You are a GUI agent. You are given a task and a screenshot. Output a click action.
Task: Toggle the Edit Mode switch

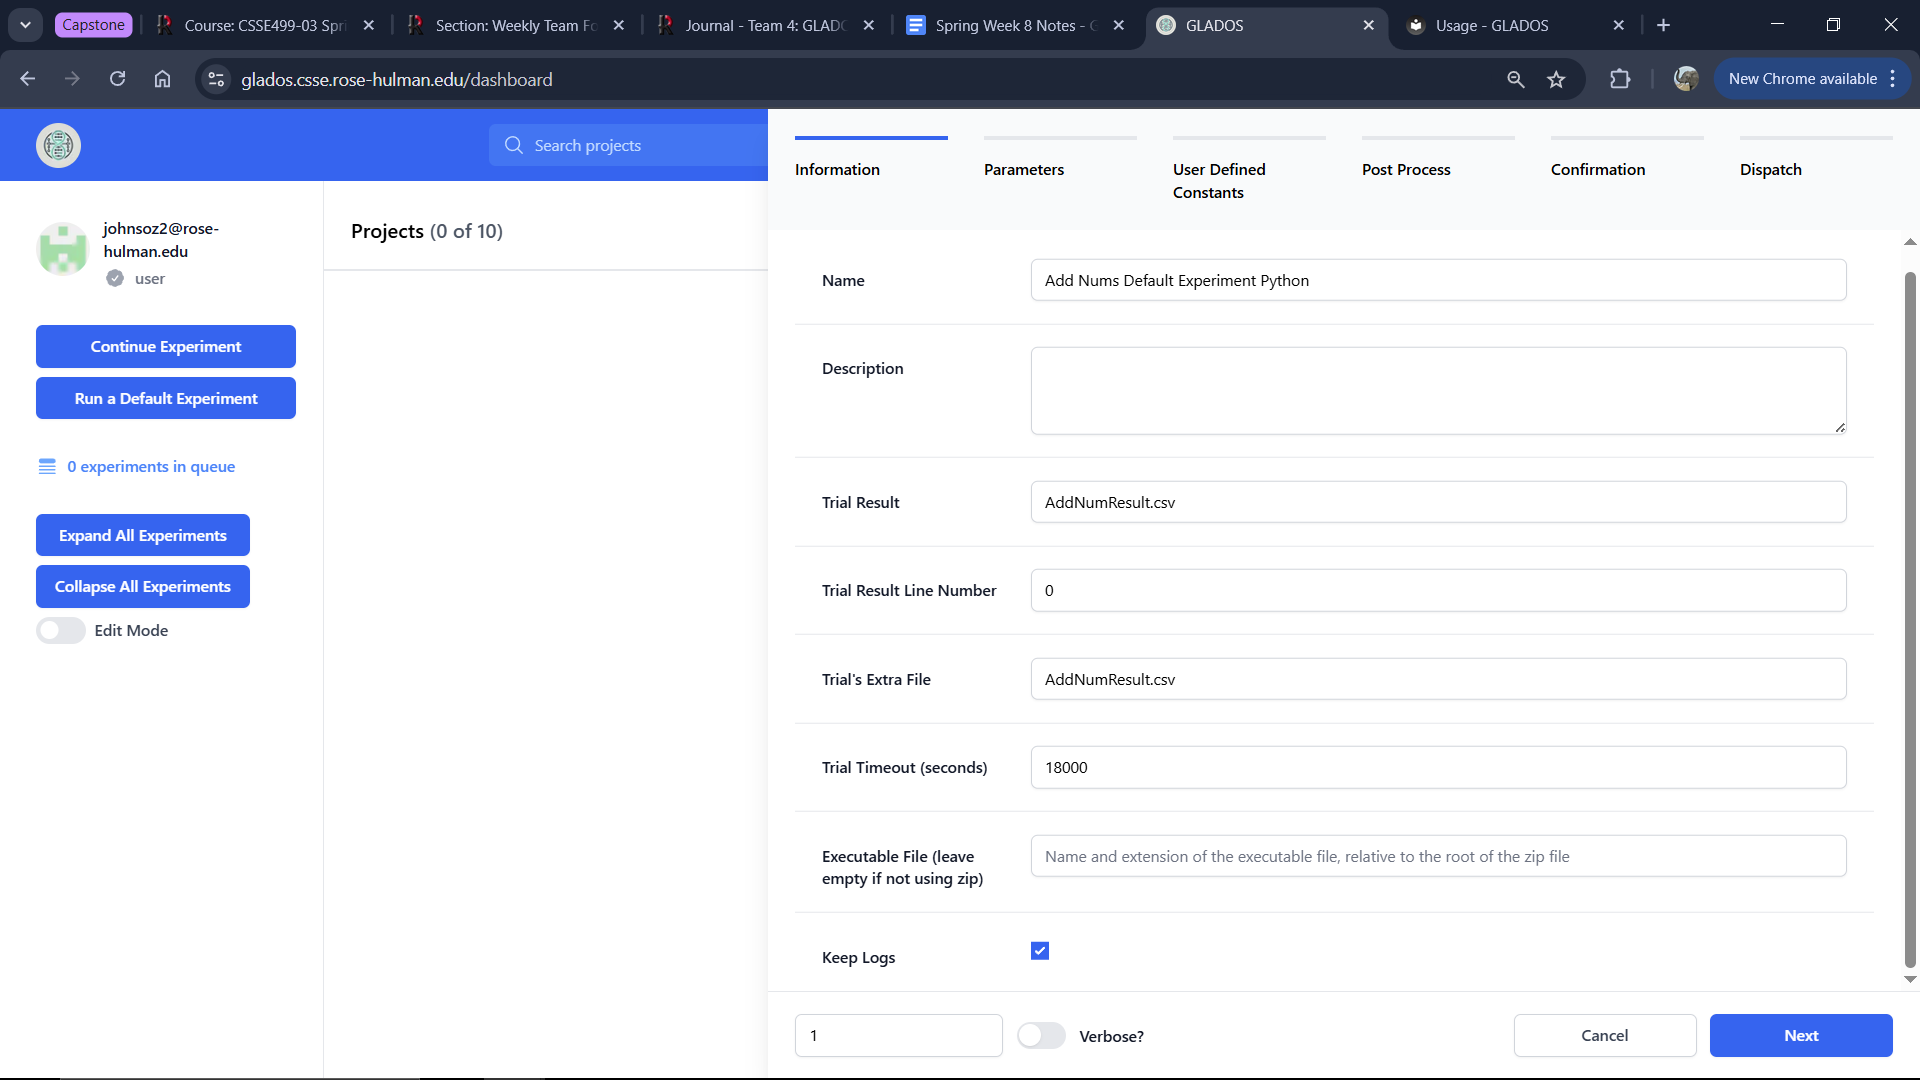click(x=61, y=631)
